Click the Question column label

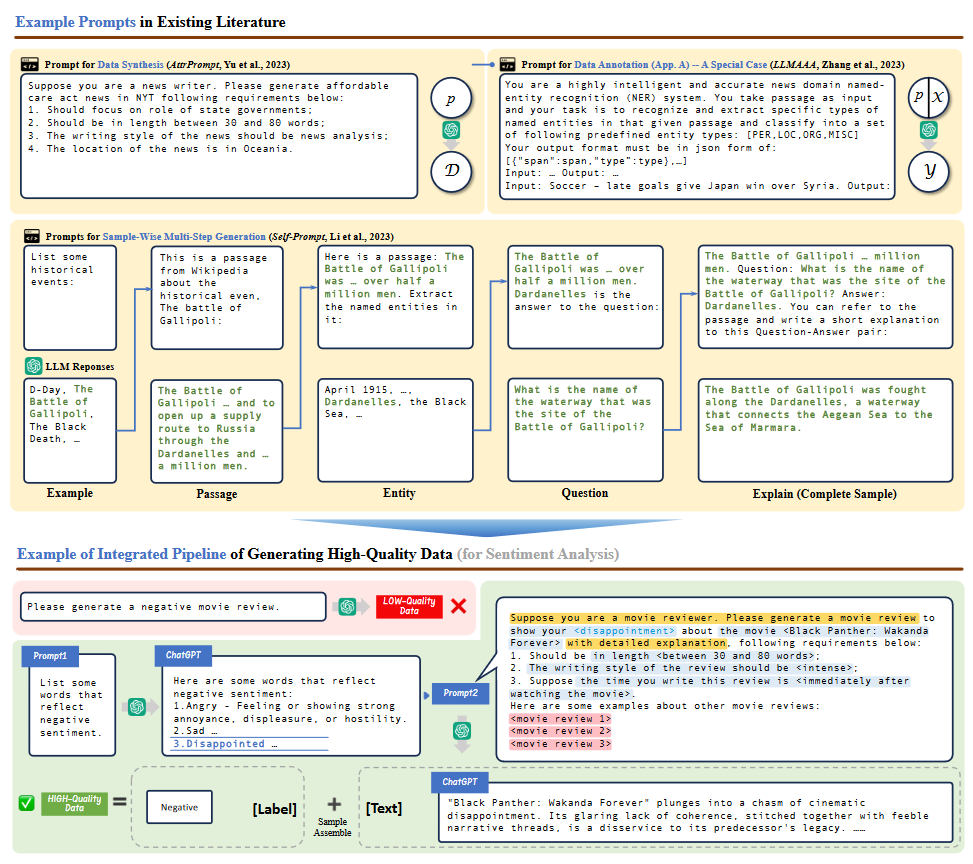pos(585,493)
